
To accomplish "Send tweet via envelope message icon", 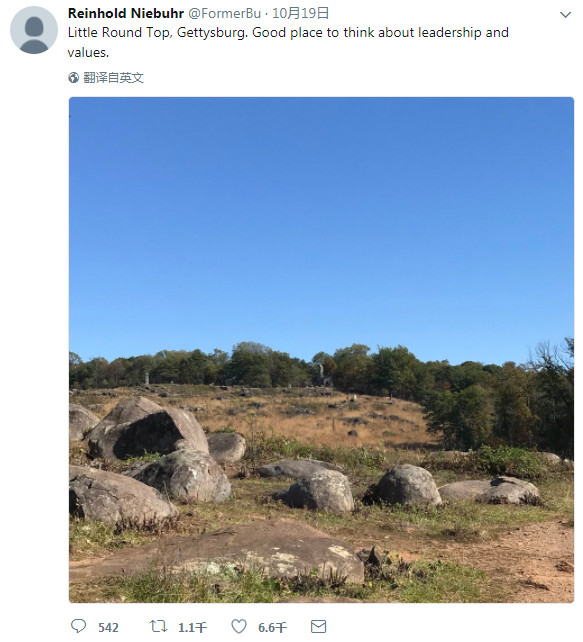I will 319,626.
